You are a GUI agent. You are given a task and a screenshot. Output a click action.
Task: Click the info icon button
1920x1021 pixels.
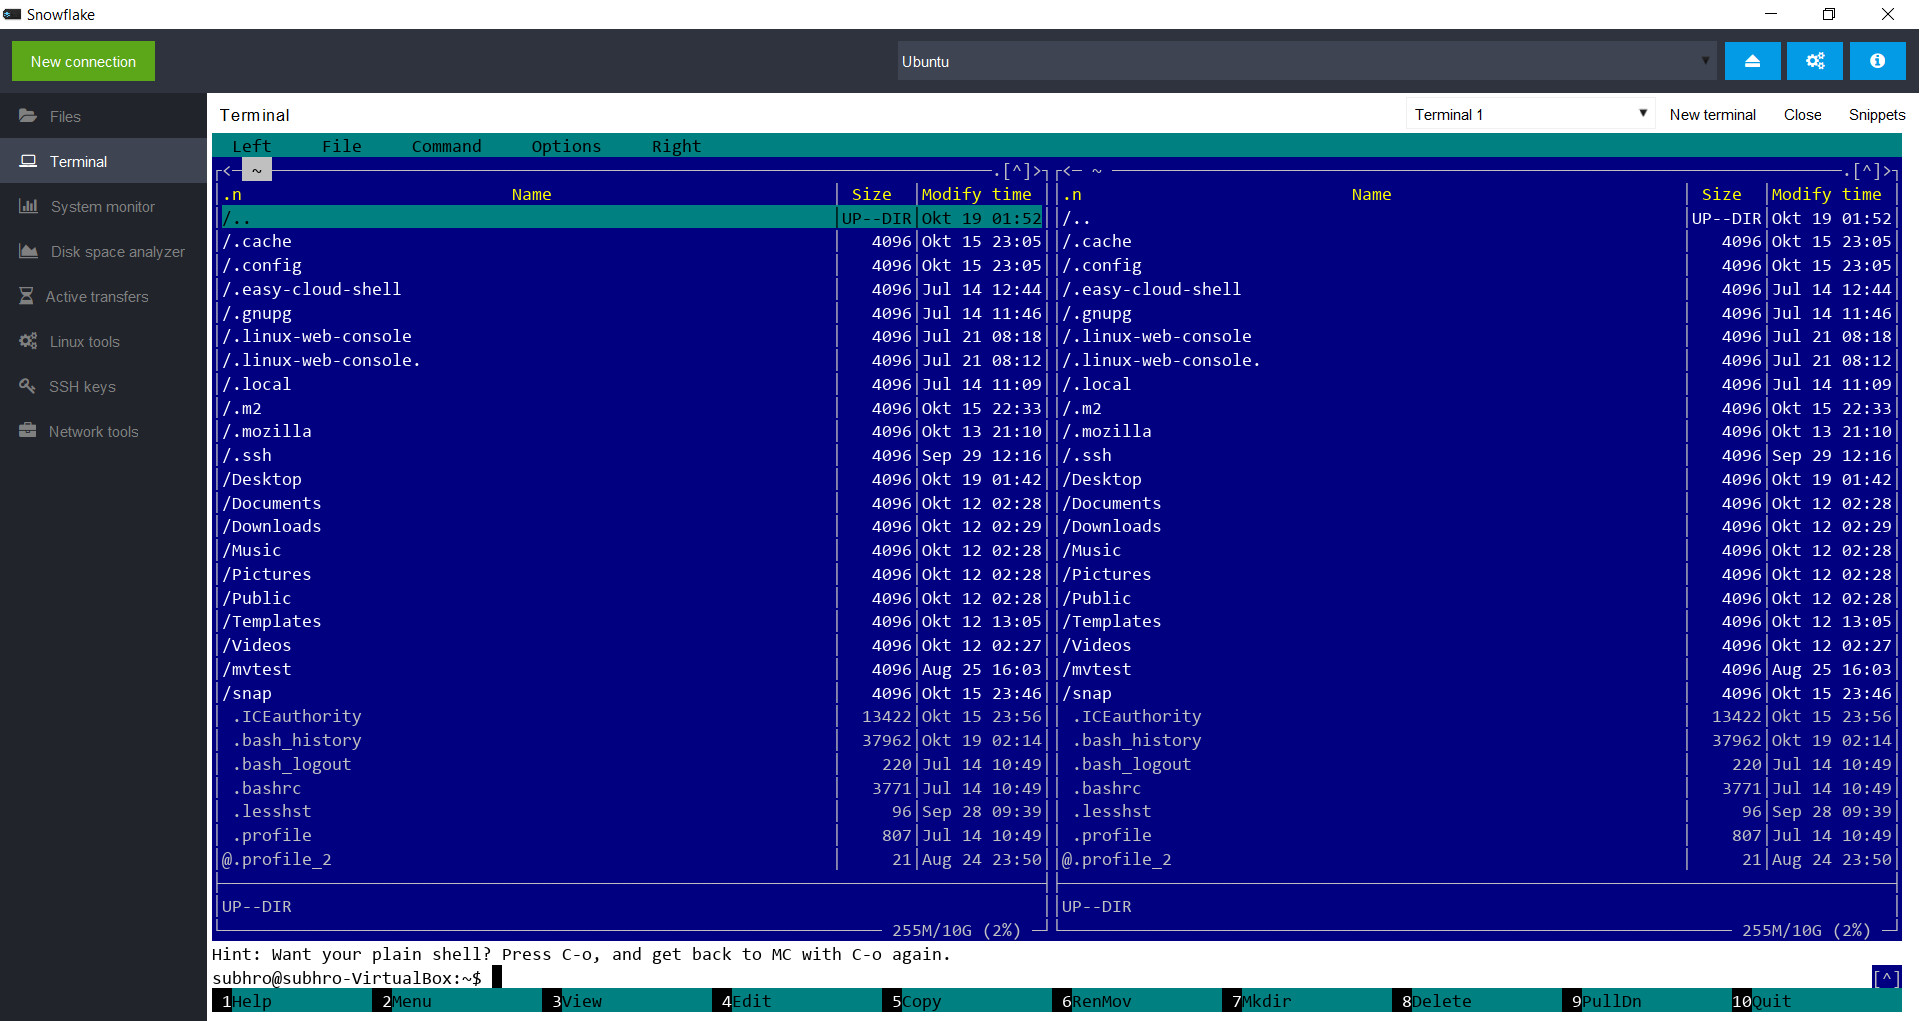(1877, 61)
